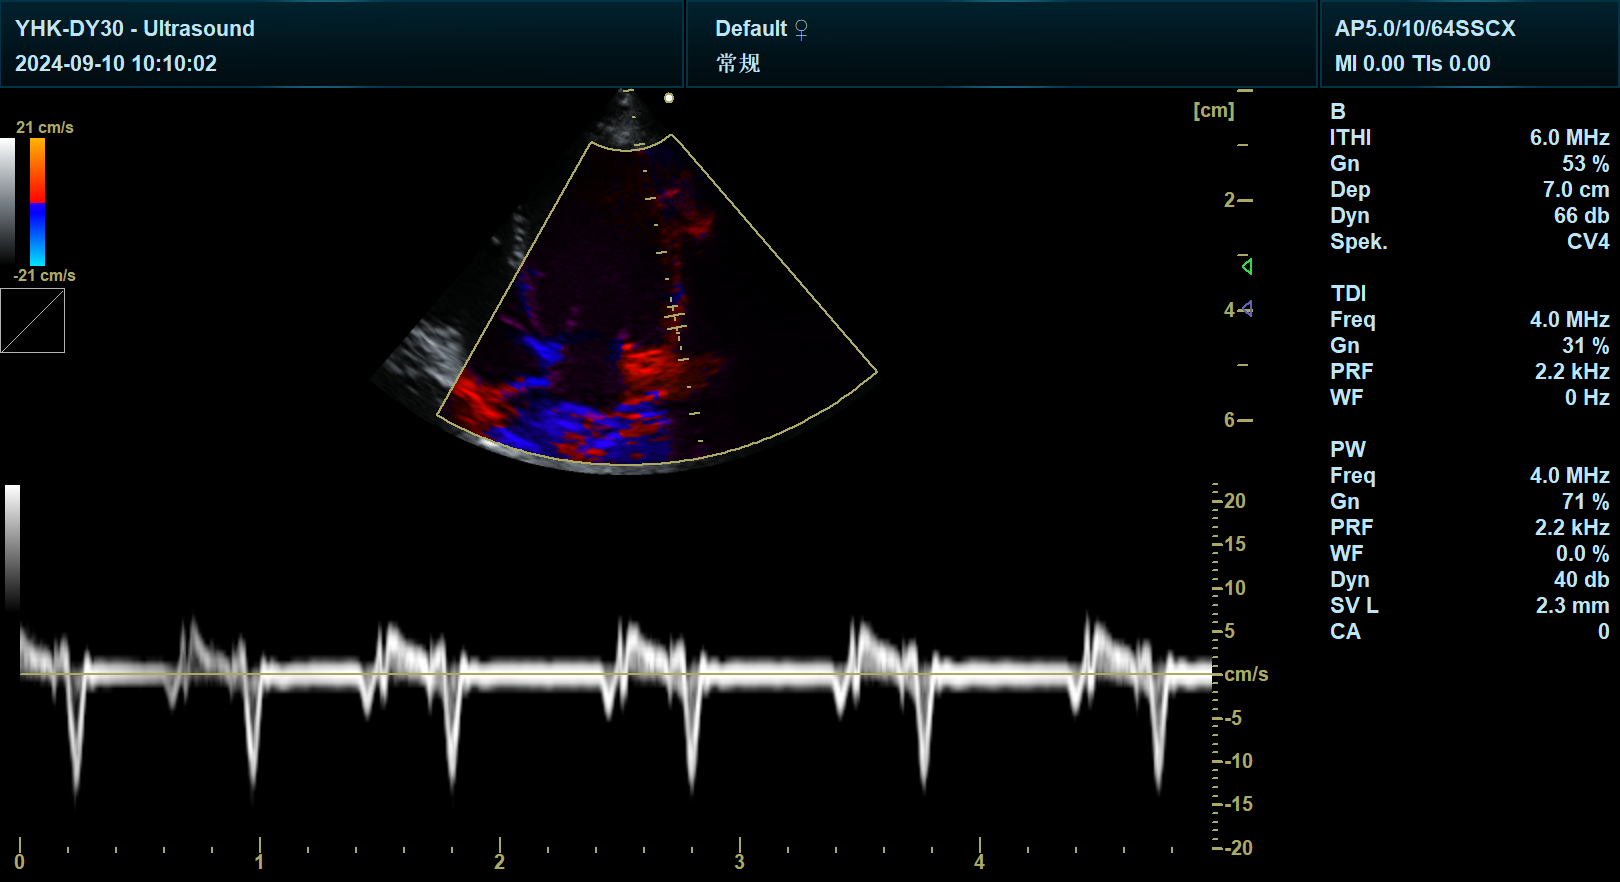Viewport: 1620px width, 882px height.
Task: Select the B mode section header
Action: (1337, 111)
